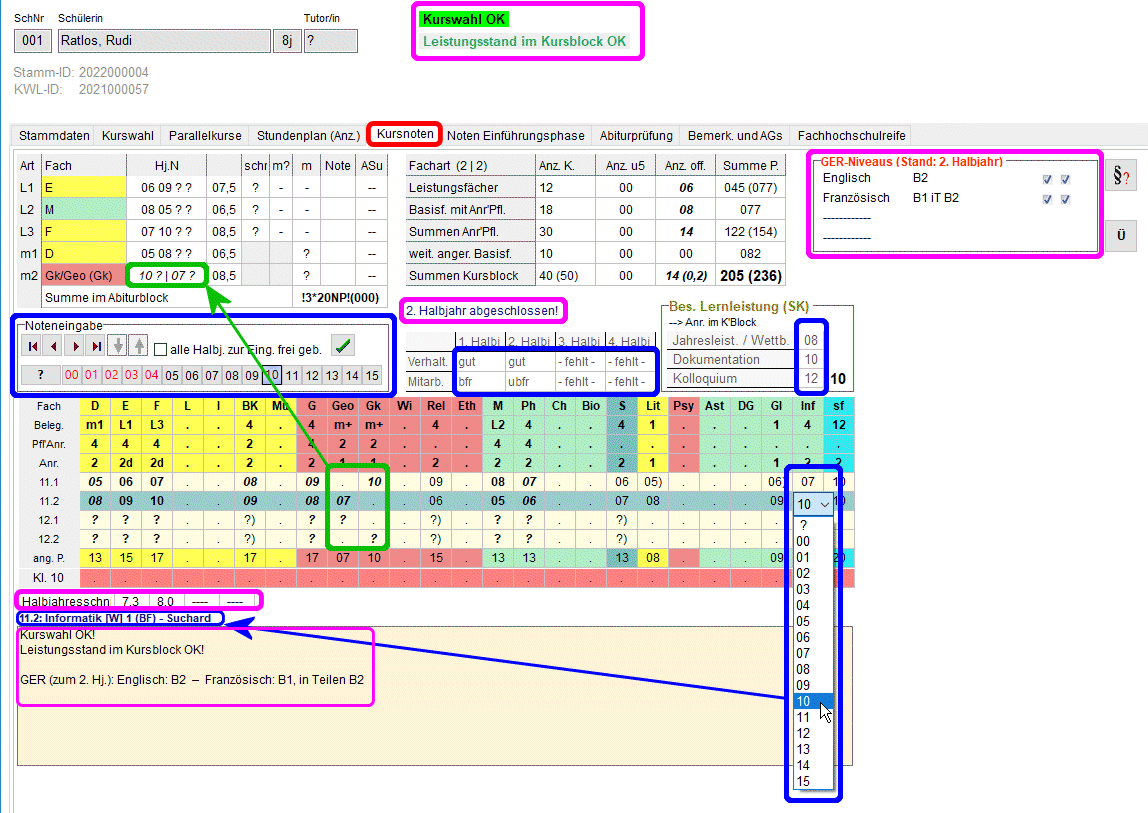Toggle second checkbox for Französisch GER level
This screenshot has height=813, width=1148.
coord(1065,199)
